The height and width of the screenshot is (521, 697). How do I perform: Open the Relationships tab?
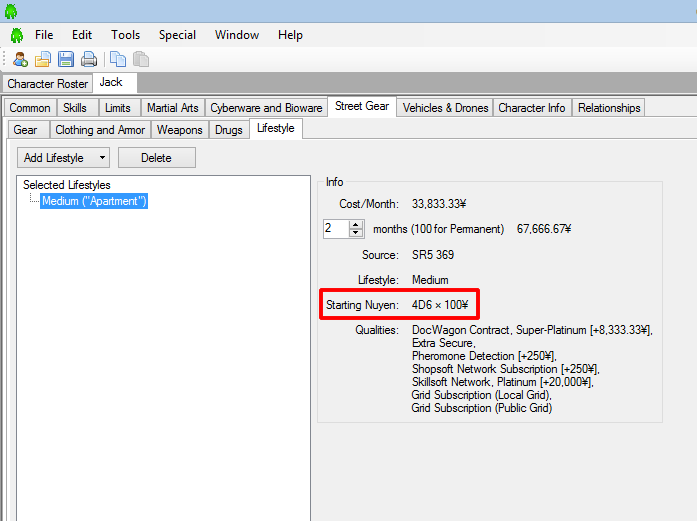(609, 108)
